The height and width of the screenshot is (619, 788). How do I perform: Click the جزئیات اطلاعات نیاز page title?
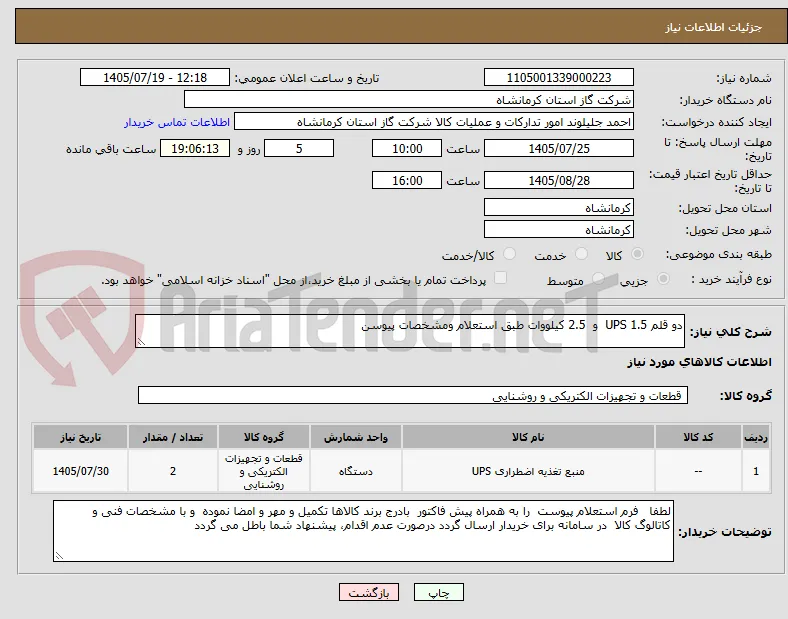(x=714, y=27)
